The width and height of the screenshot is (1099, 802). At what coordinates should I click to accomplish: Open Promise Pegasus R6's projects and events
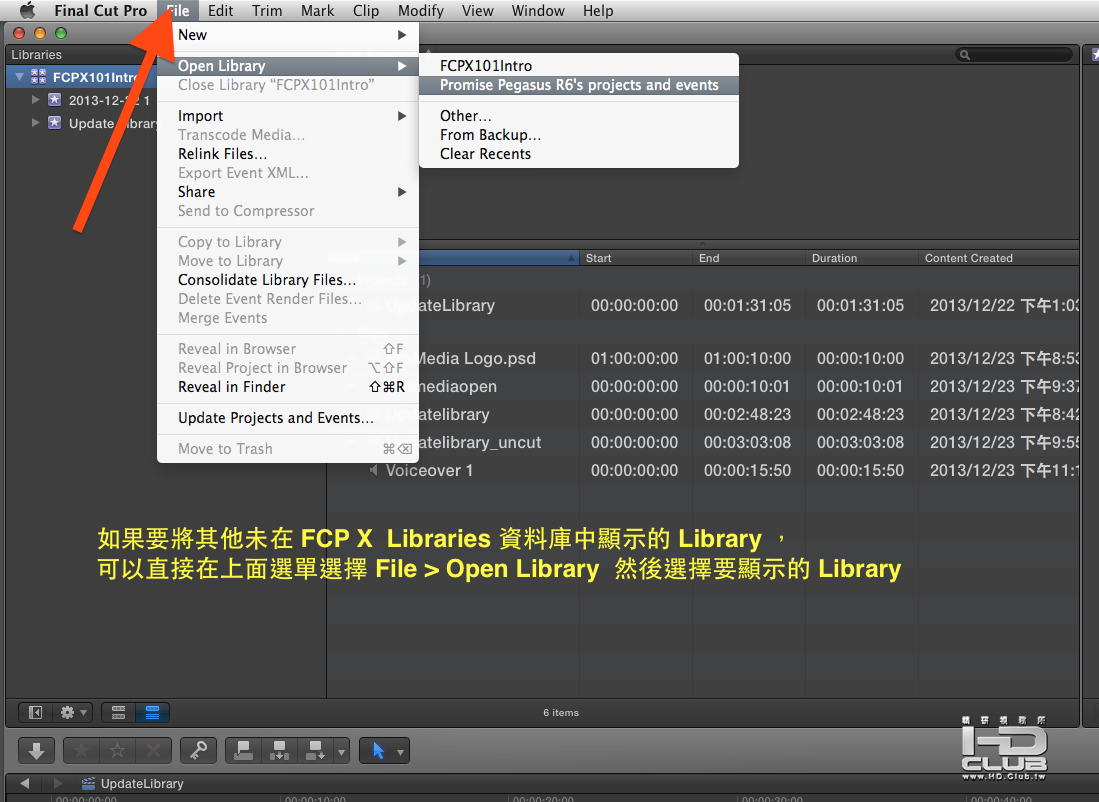[x=579, y=85]
